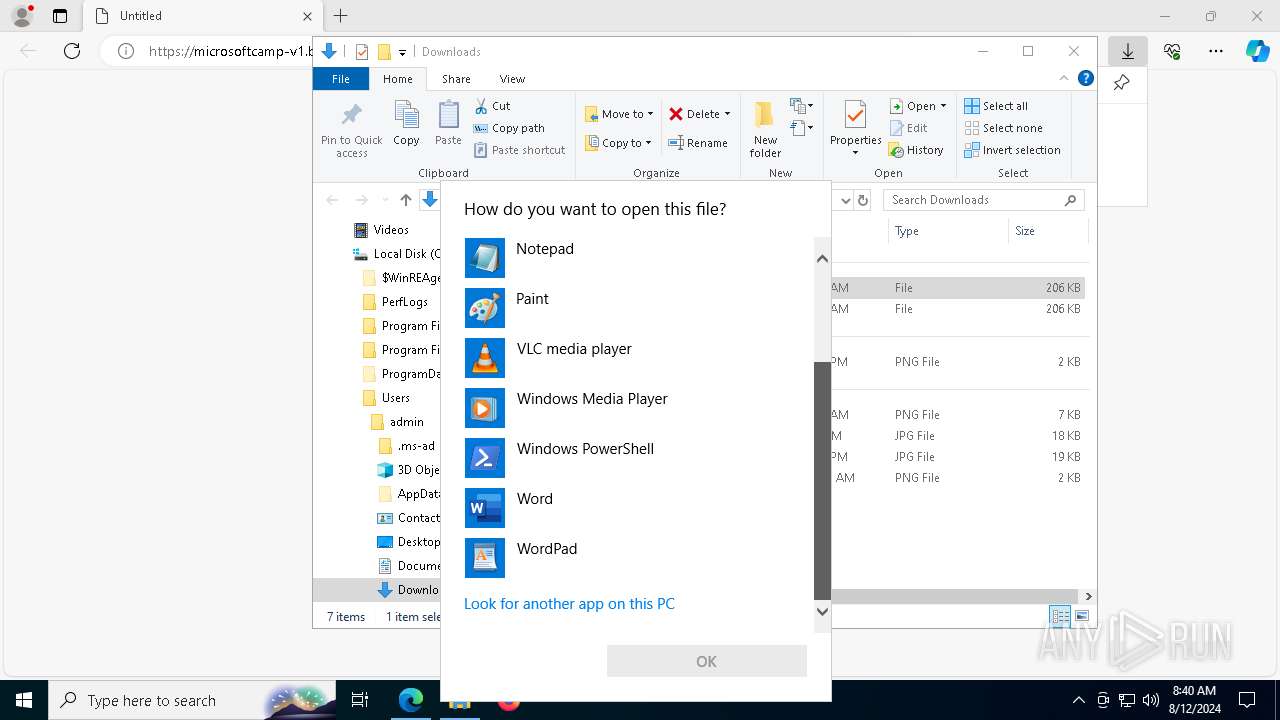
Task: Switch to details view in Explorer
Action: tap(1060, 616)
